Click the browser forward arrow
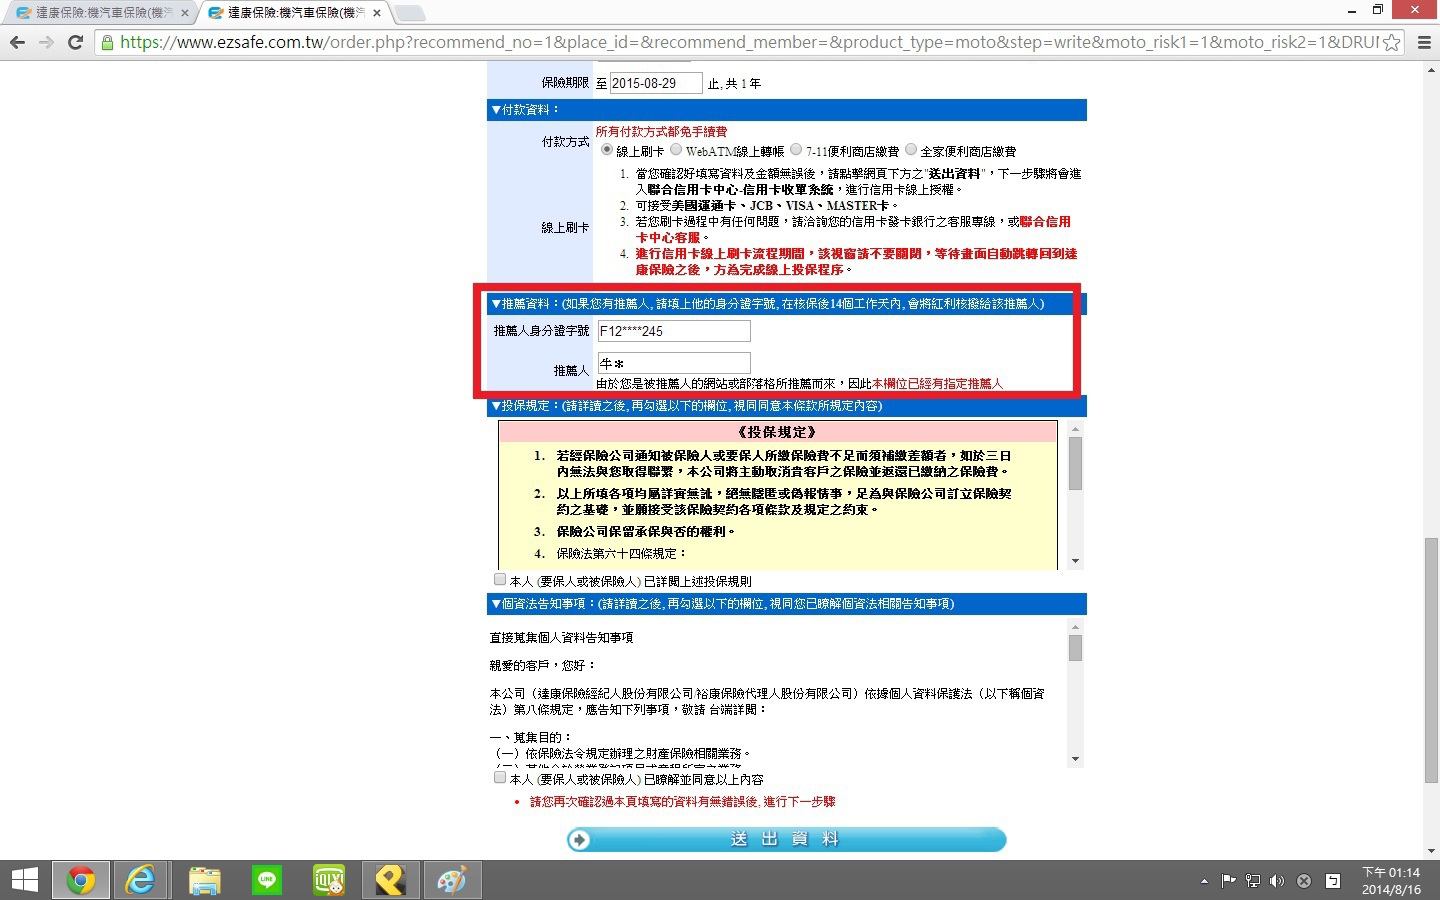The width and height of the screenshot is (1440, 900). pyautogui.click(x=46, y=42)
